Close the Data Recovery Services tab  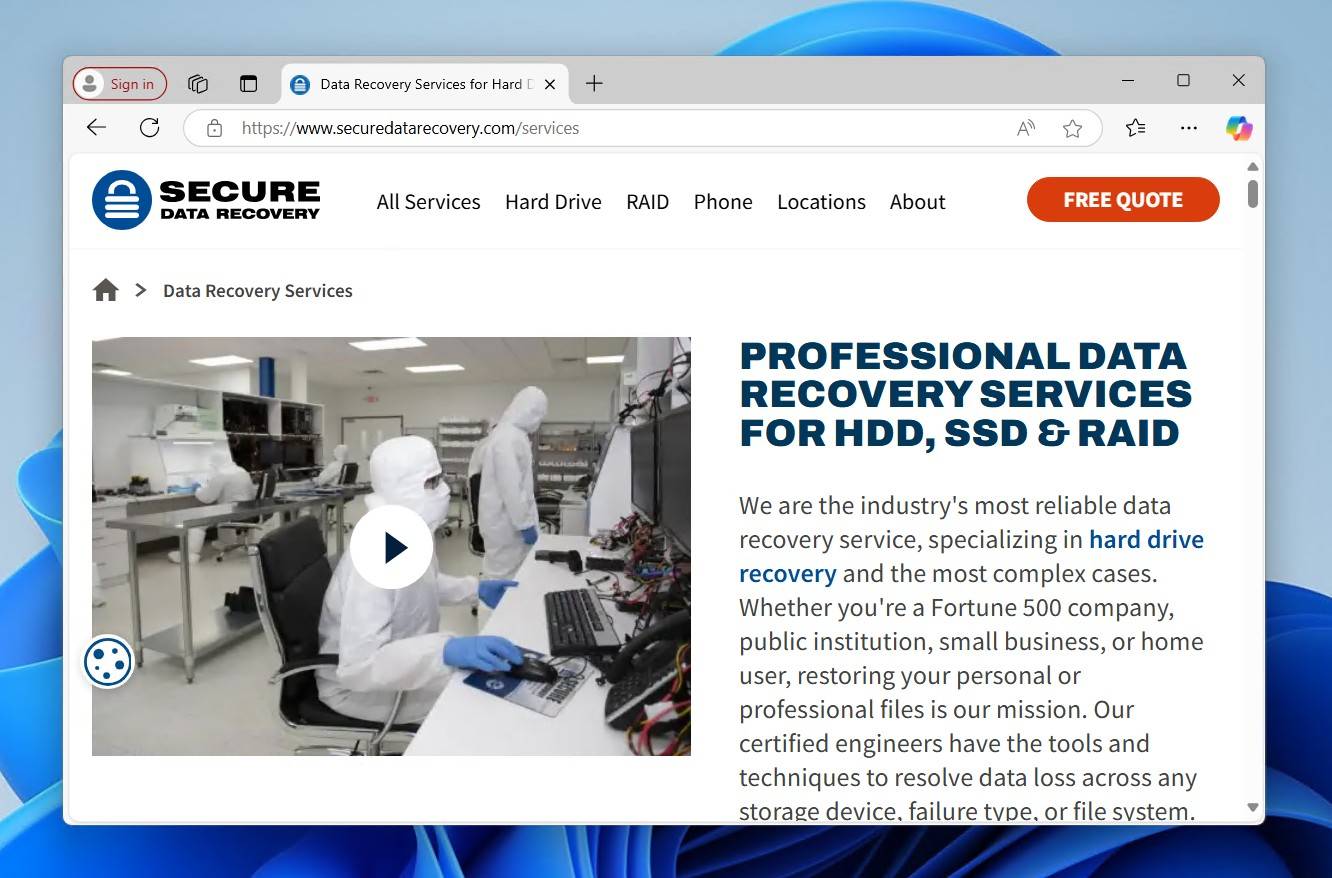[x=549, y=84]
